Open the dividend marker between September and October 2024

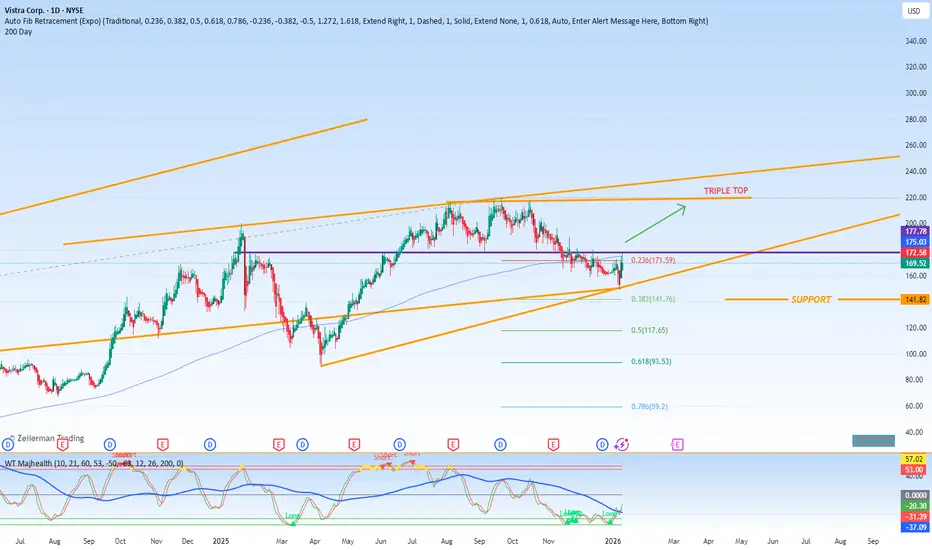click(x=109, y=444)
